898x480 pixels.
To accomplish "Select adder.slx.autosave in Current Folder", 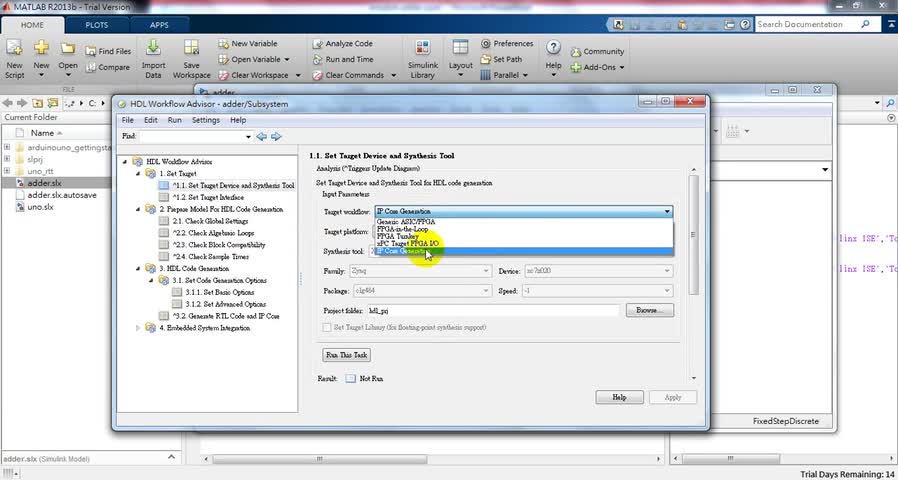I will coord(62,195).
